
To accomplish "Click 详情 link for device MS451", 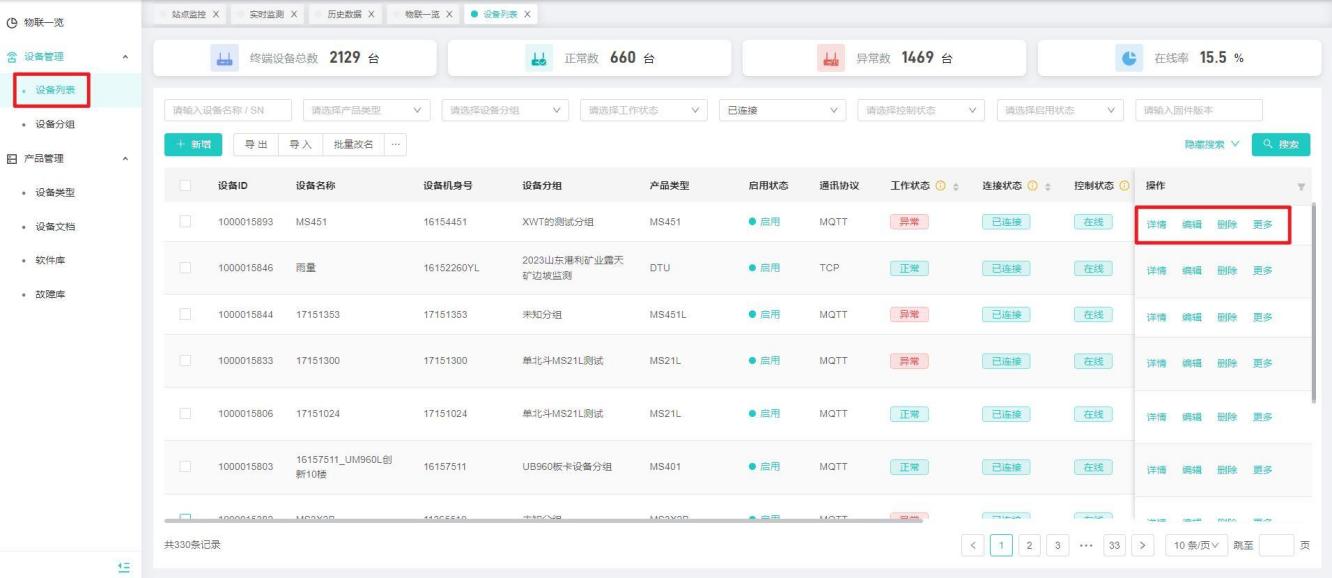I will [x=1155, y=224].
